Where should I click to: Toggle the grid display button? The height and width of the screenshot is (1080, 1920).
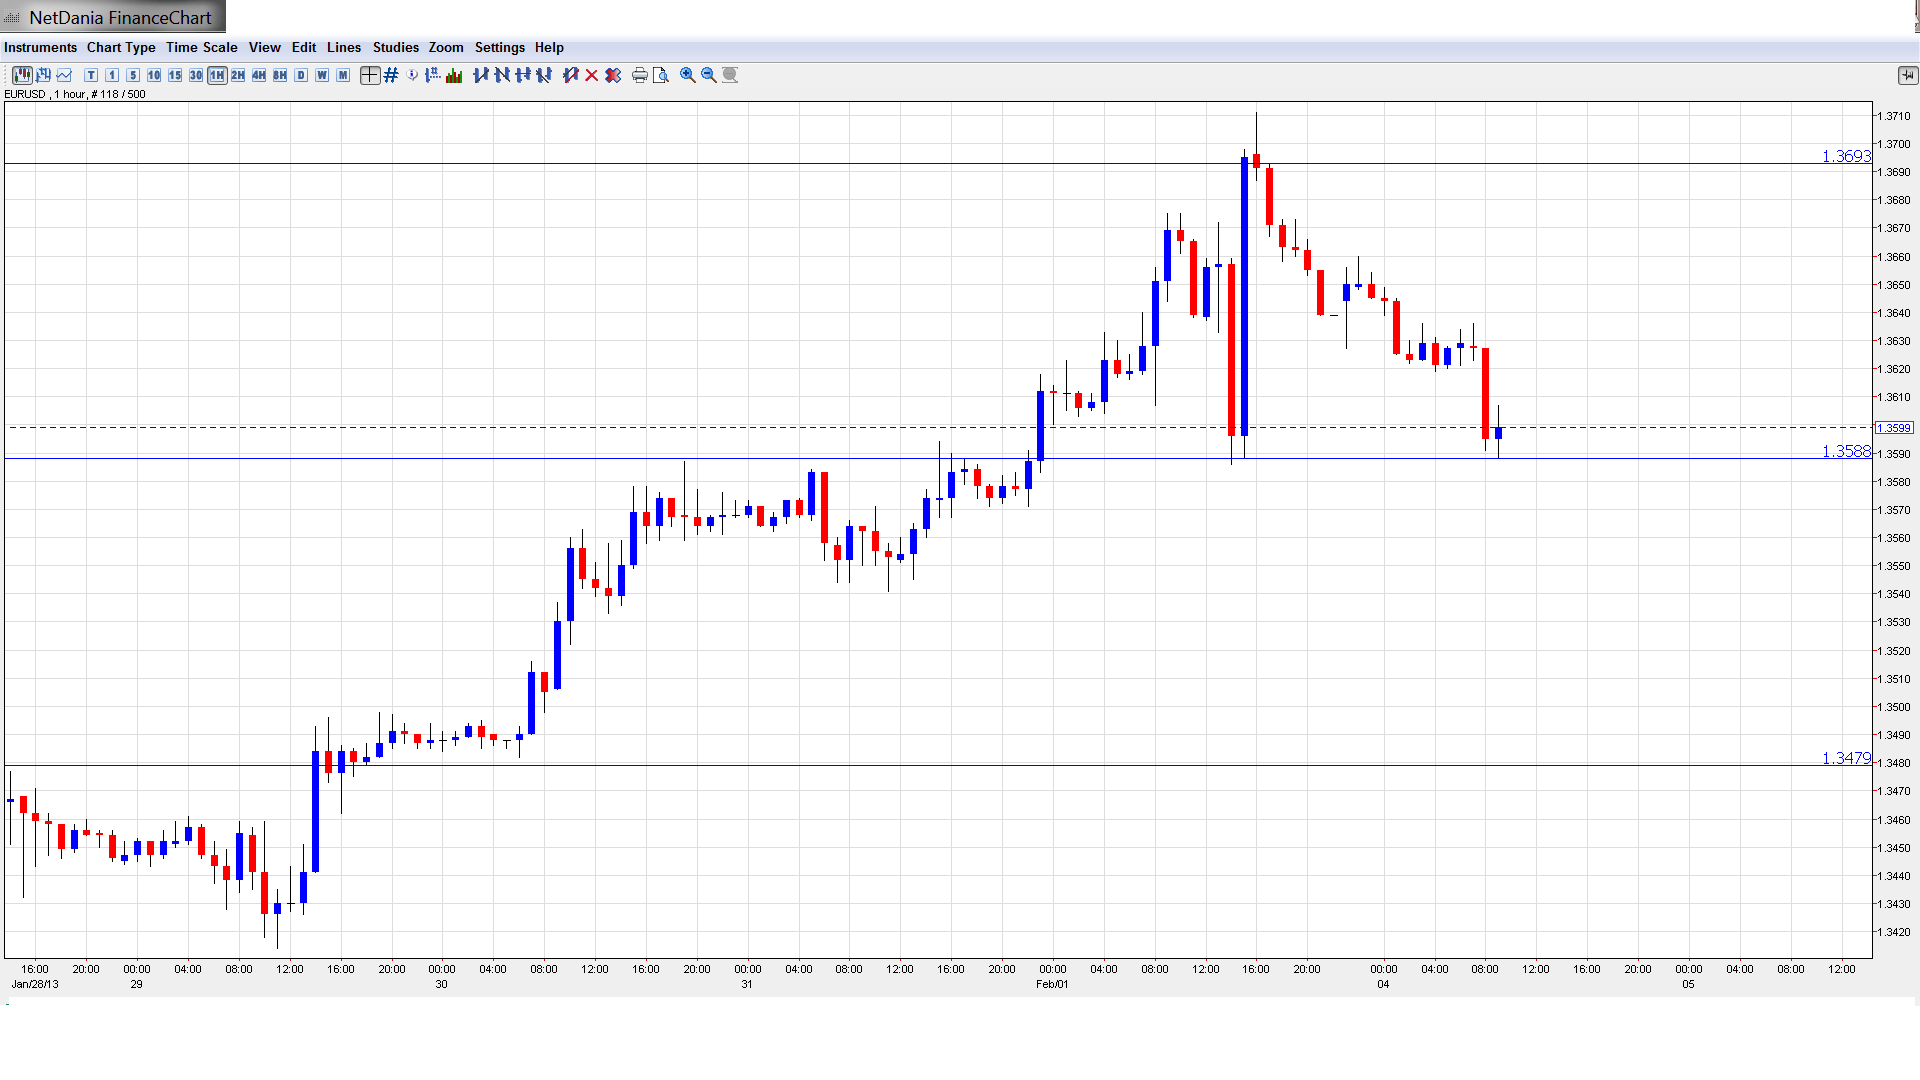(391, 75)
